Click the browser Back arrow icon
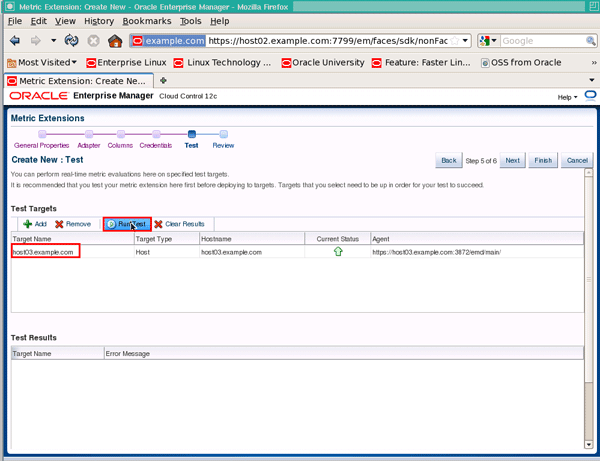Image resolution: width=600 pixels, height=461 pixels. 15,41
